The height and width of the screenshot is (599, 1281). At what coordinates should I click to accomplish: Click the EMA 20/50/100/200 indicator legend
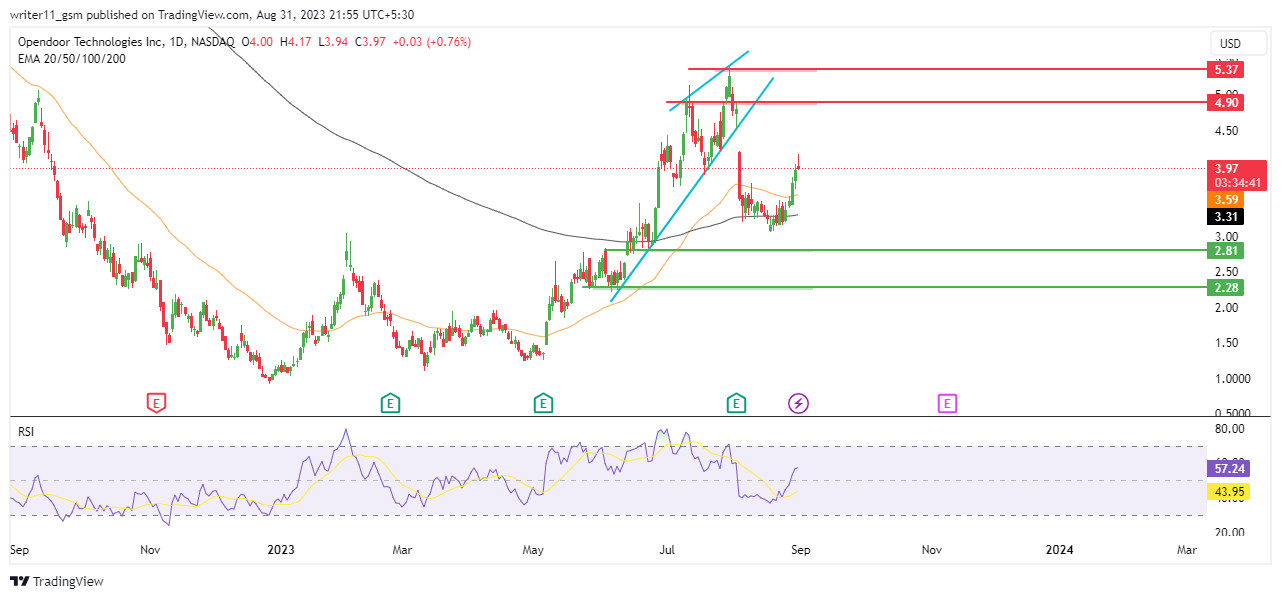click(72, 59)
